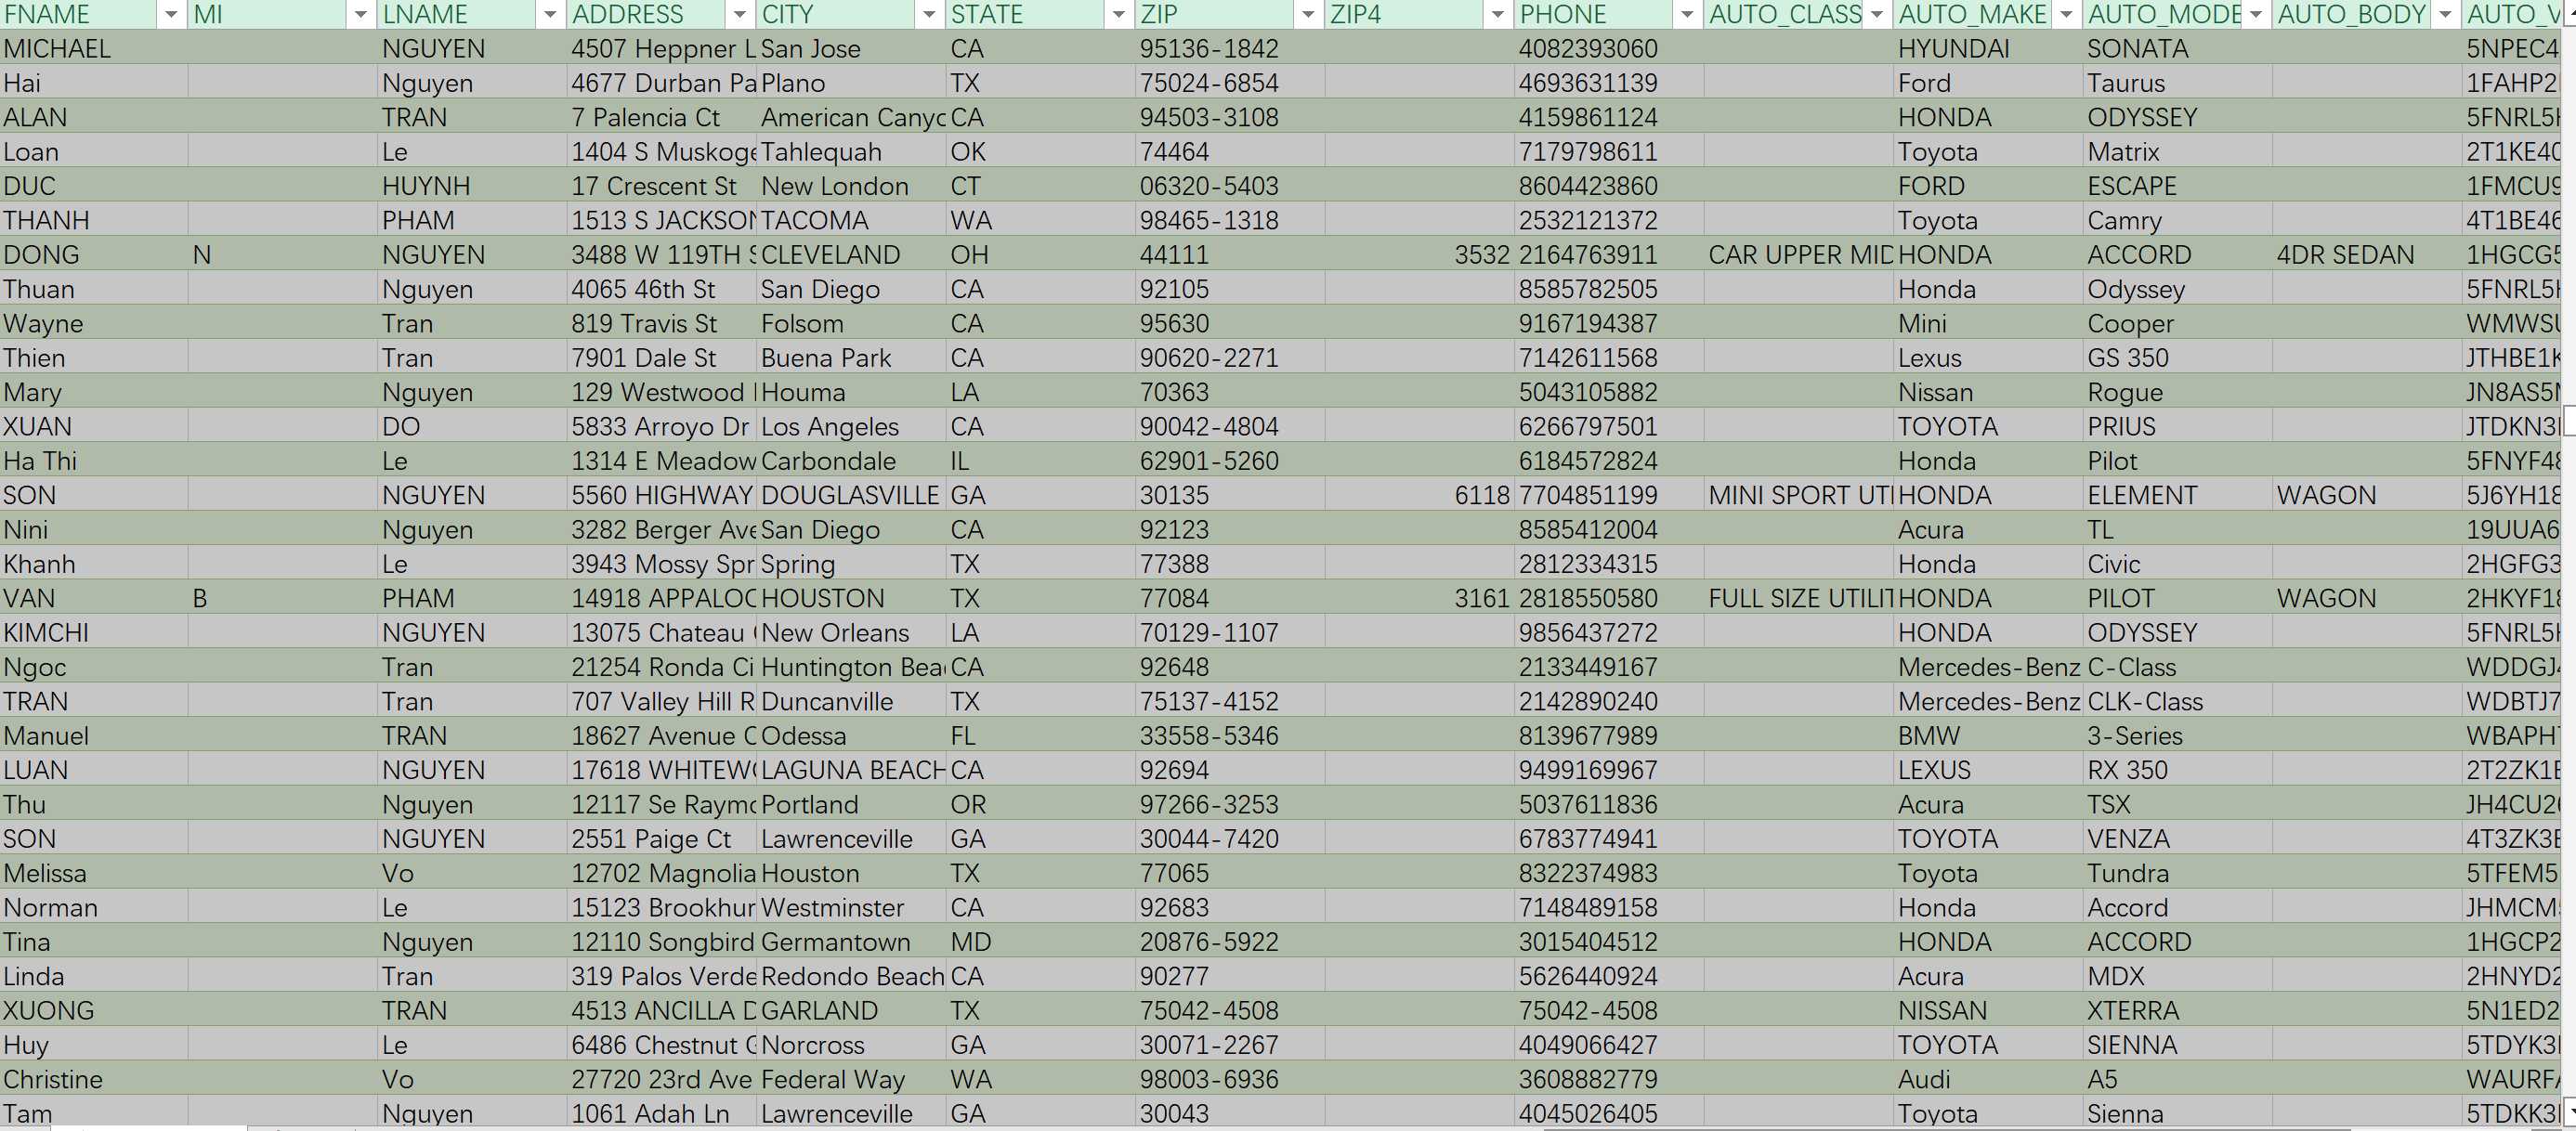Select the model cell 'Matrix'
This screenshot has height=1131, width=2576.
2177,151
